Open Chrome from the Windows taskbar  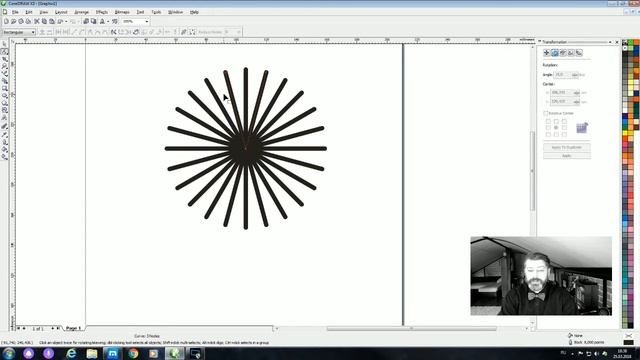133,353
